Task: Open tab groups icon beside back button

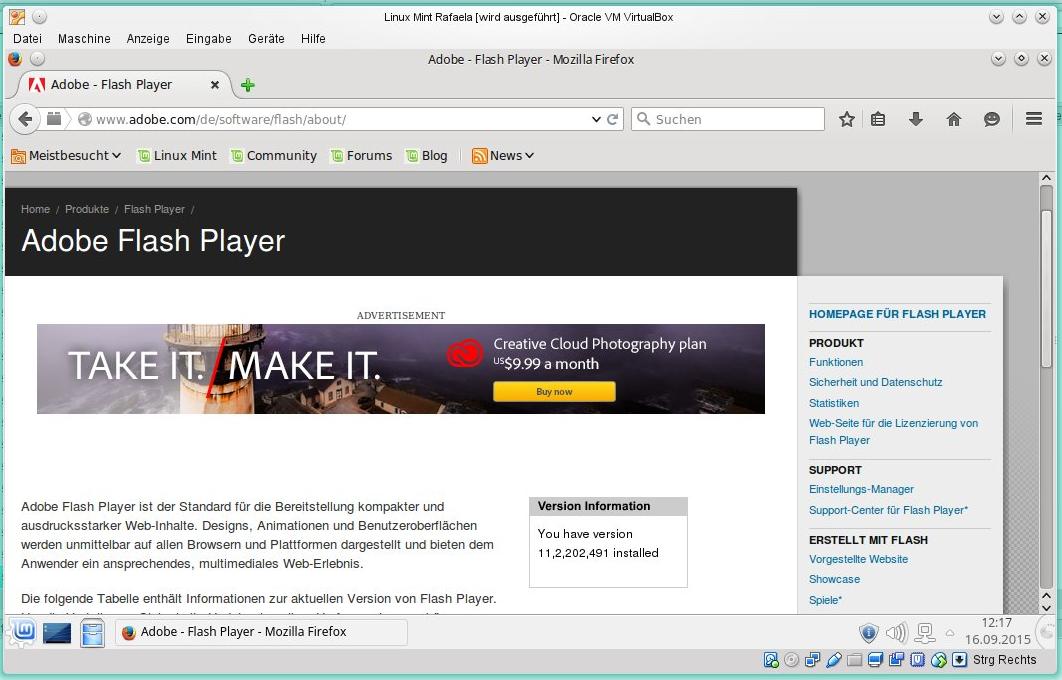Action: click(x=54, y=119)
